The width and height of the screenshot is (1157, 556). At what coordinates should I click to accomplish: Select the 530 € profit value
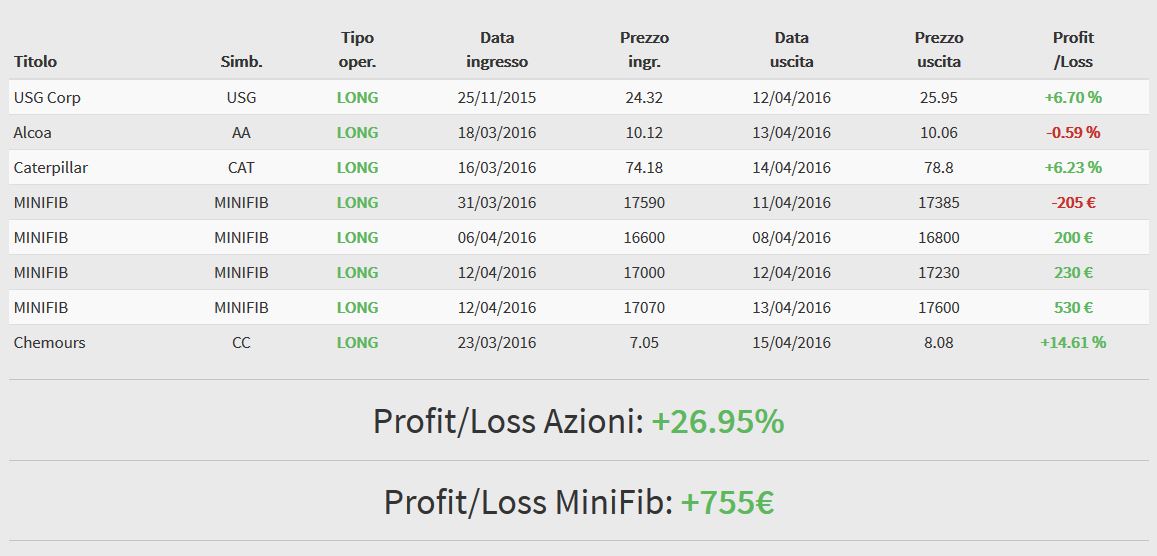tap(1073, 307)
